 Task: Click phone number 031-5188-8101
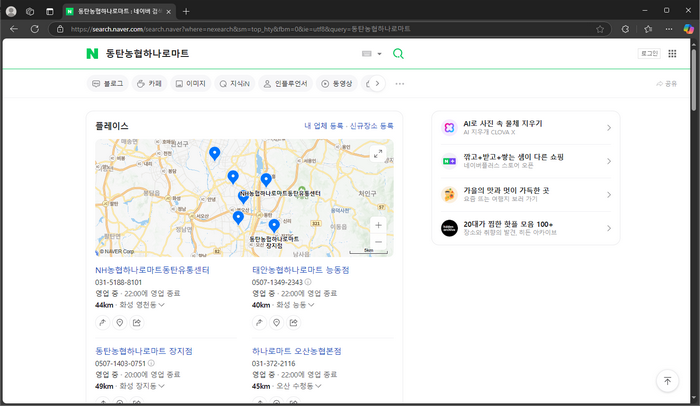pos(118,282)
